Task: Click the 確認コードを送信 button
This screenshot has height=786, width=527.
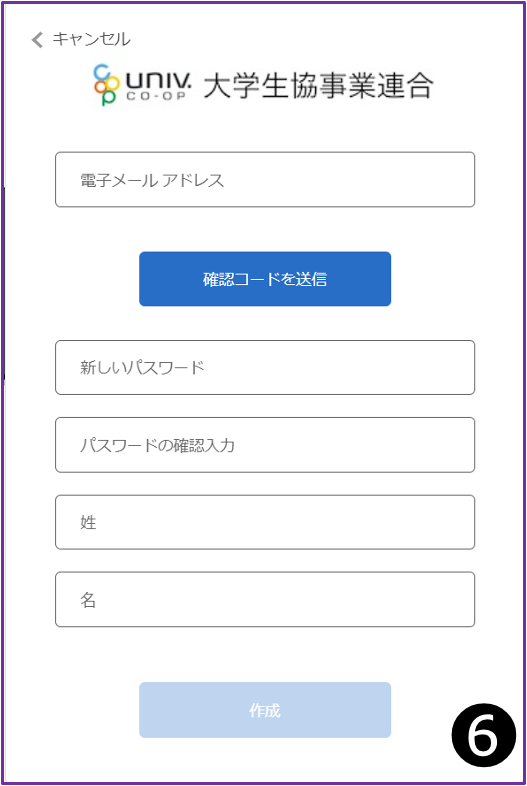Action: (265, 279)
